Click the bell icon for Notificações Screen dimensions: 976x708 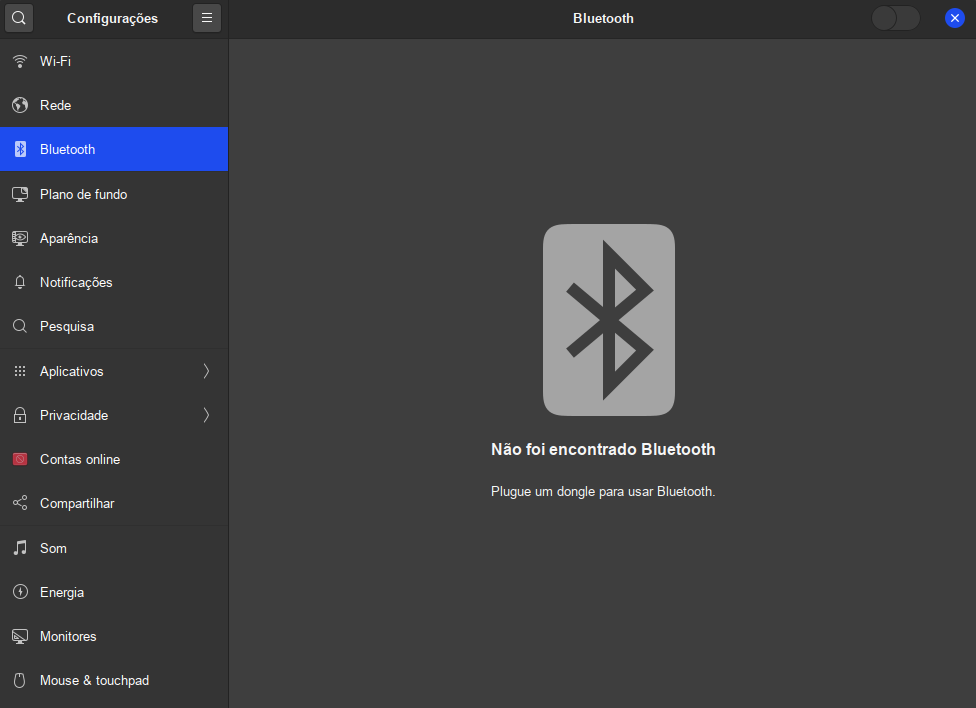(20, 282)
